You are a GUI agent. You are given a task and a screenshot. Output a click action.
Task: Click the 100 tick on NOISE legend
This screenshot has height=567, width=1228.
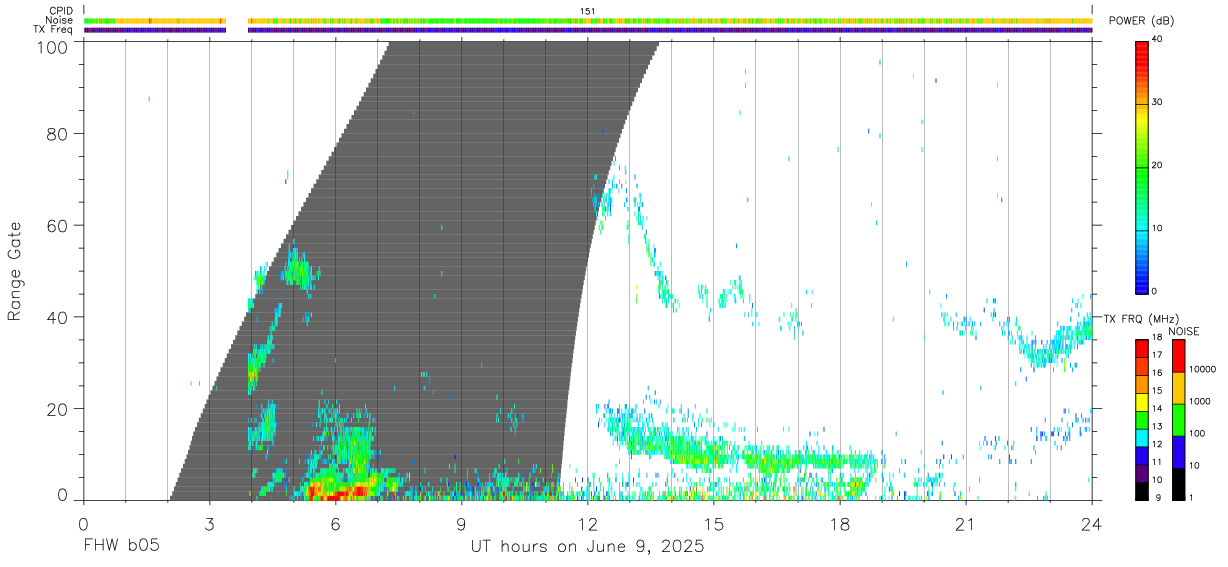pyautogui.click(x=1199, y=433)
